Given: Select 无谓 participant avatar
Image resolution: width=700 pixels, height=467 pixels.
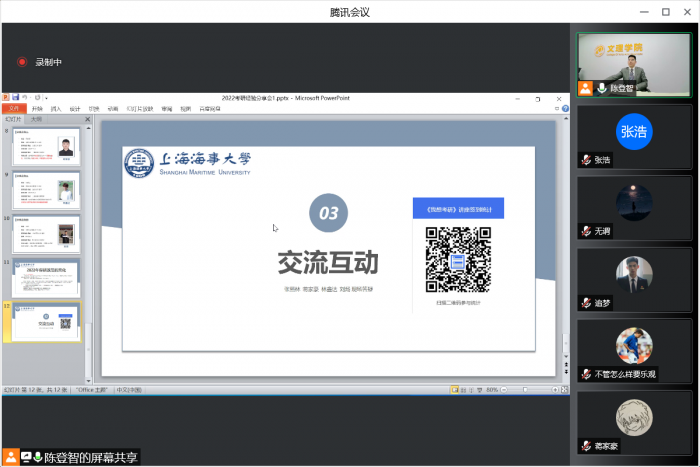Looking at the screenshot, I should (634, 202).
